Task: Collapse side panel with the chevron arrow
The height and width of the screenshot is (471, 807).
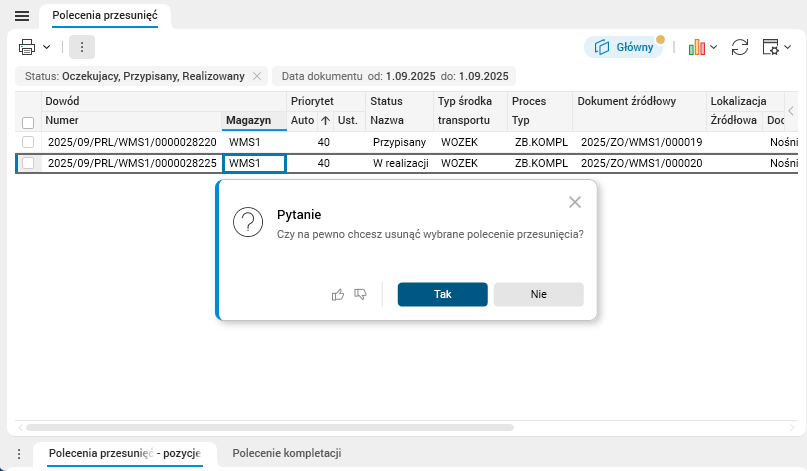Action: coord(791,111)
